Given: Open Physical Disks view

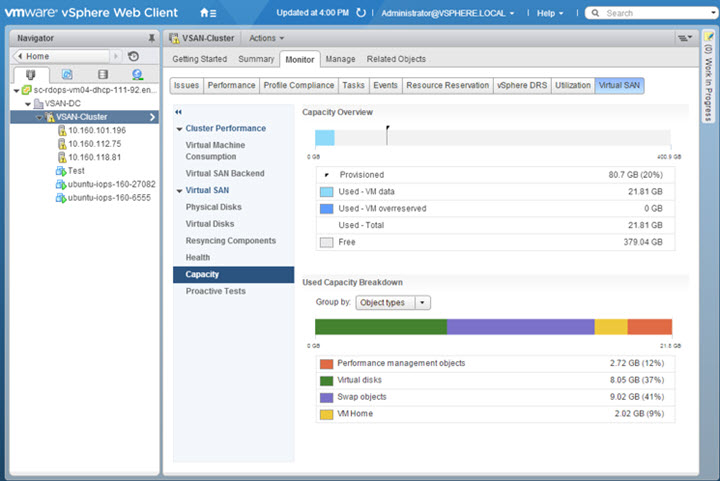Looking at the screenshot, I should coord(214,207).
